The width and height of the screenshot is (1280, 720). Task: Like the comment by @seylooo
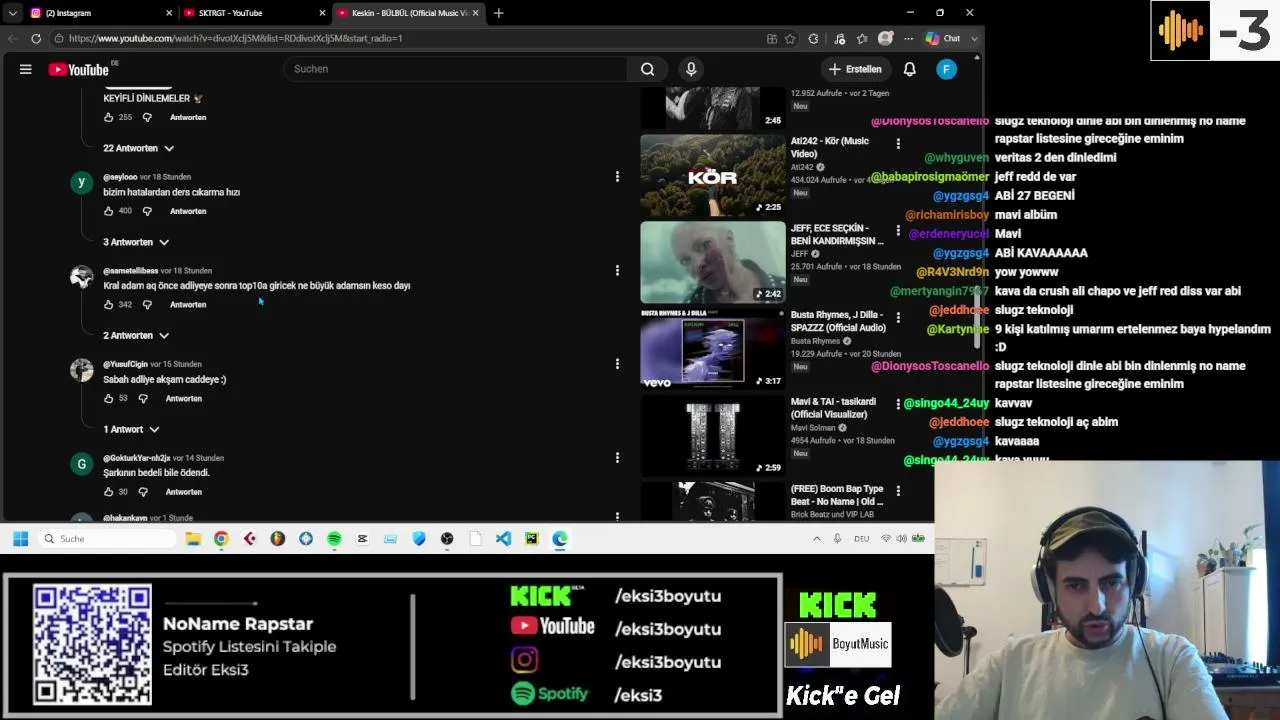pos(109,211)
